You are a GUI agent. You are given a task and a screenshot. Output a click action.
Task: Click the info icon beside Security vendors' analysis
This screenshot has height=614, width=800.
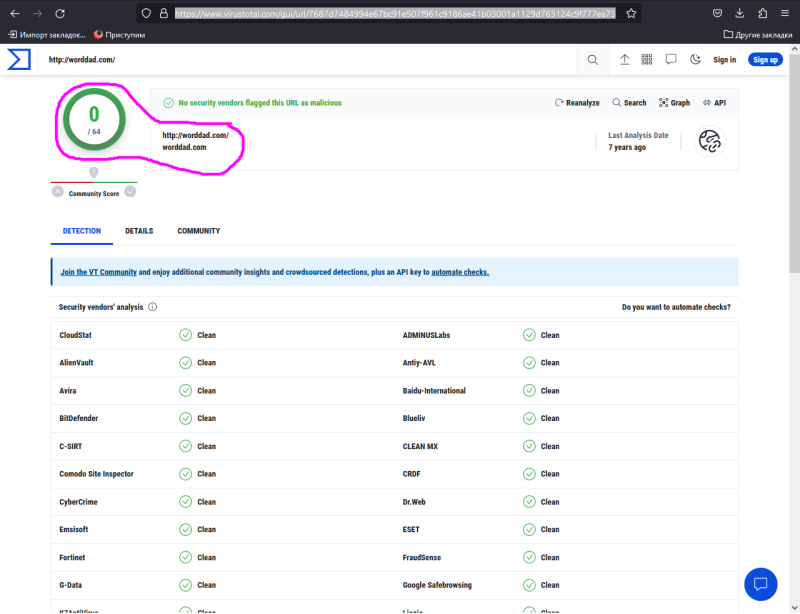[153, 307]
